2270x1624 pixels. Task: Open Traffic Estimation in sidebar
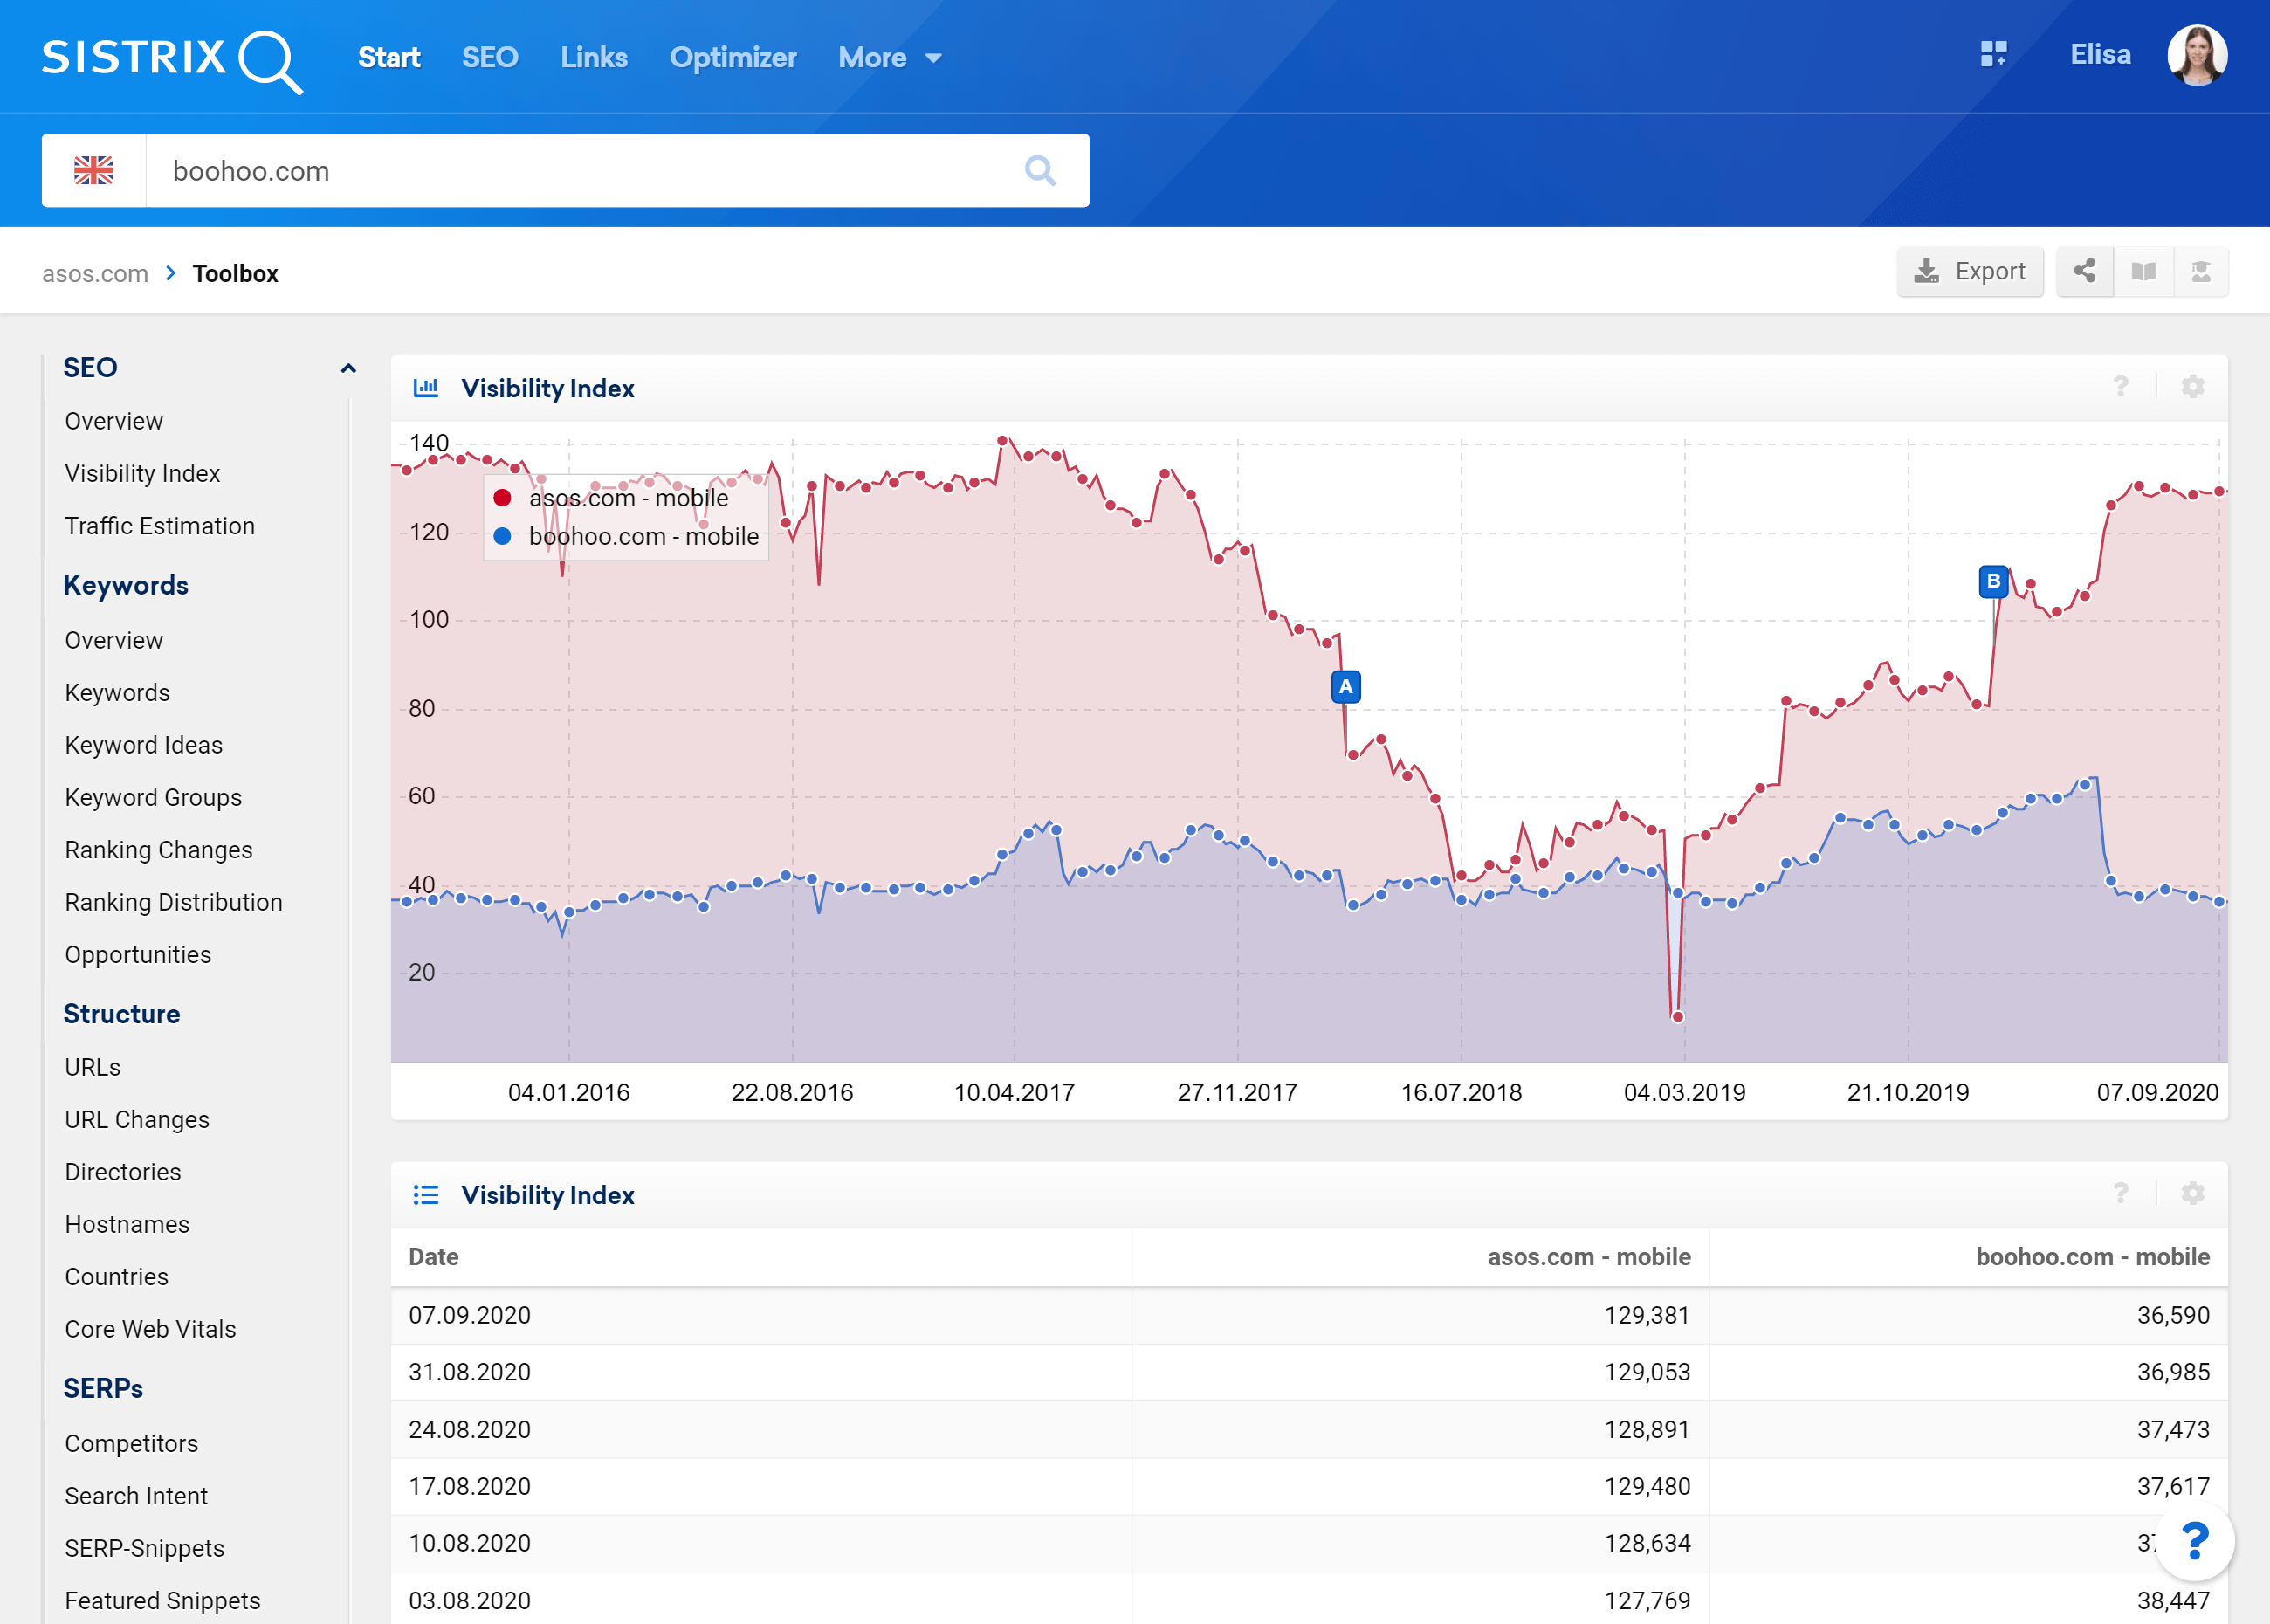point(160,526)
